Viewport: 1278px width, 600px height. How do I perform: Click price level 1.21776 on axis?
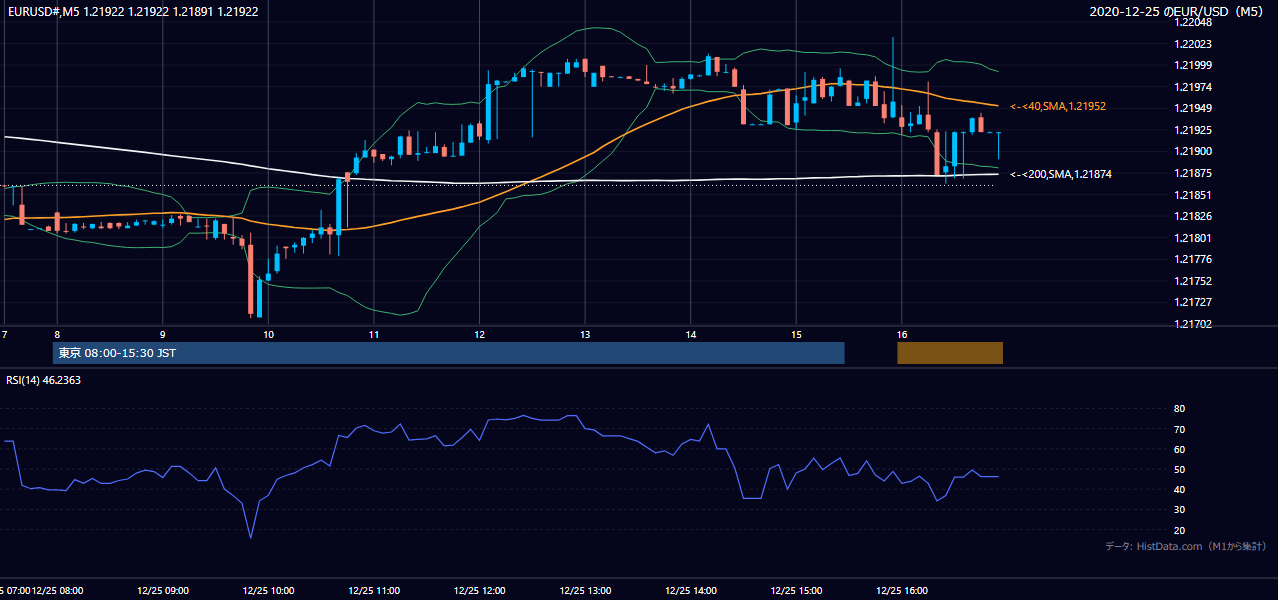tap(1193, 260)
